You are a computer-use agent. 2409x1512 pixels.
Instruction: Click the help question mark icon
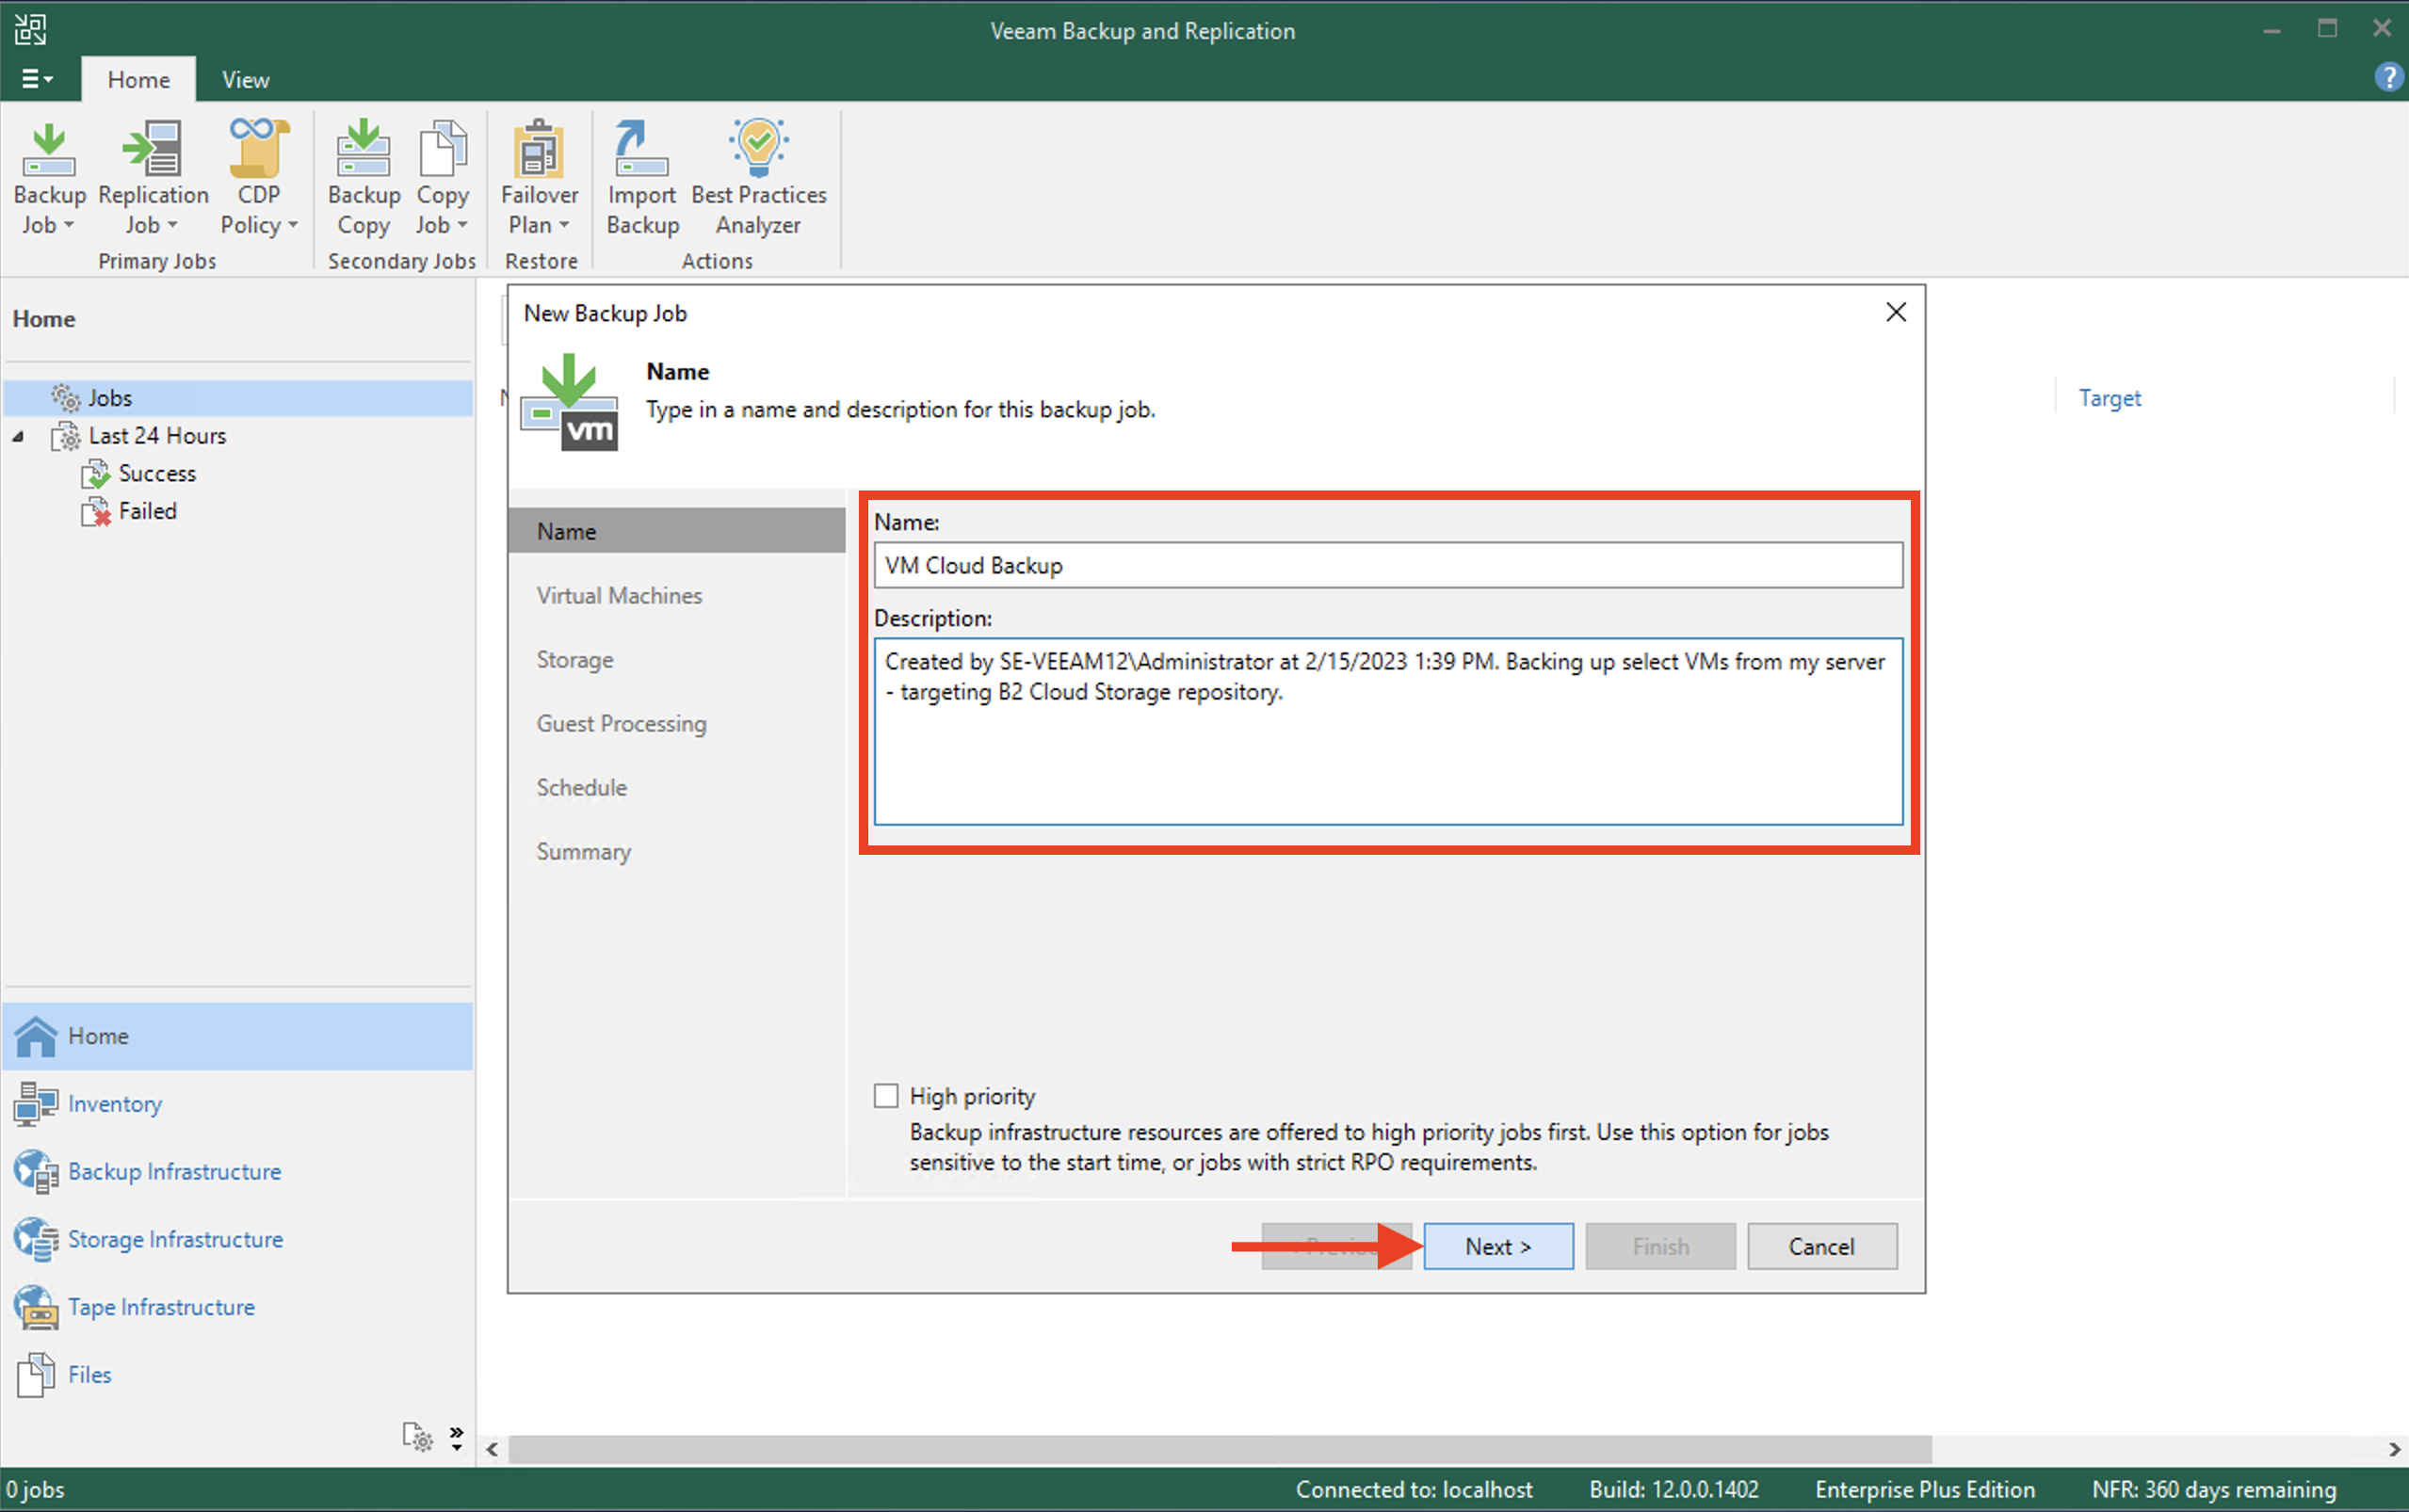[x=2387, y=77]
